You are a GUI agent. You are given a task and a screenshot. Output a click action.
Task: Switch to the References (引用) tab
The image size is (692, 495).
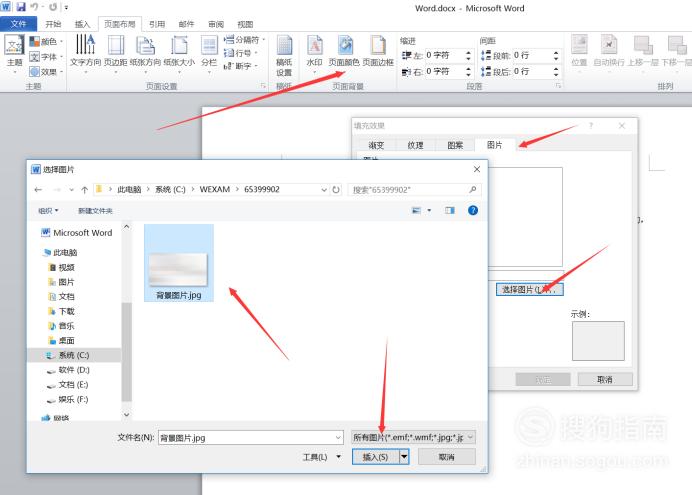click(157, 24)
